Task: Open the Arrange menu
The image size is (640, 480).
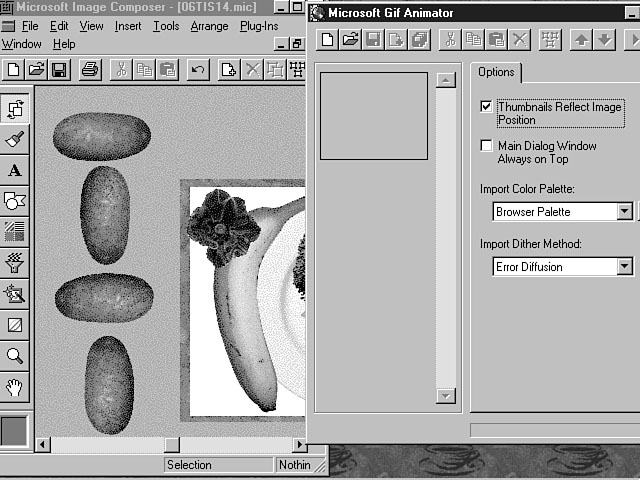Action: pos(209,26)
